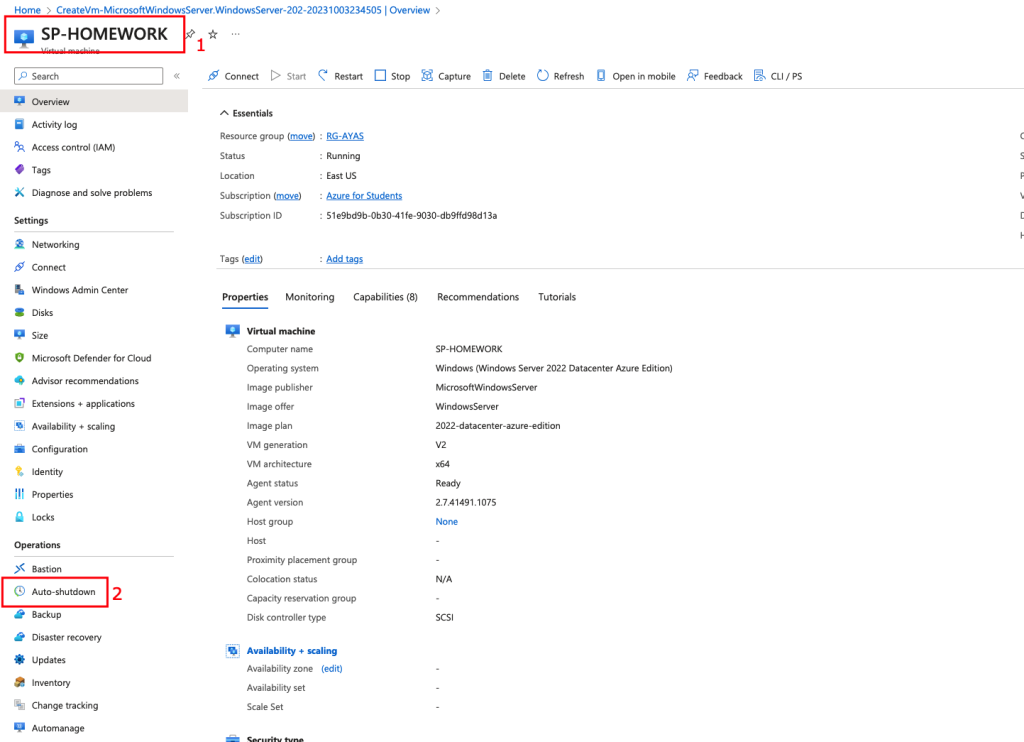The width and height of the screenshot is (1024, 742).
Task: Open the Recommendations tab
Action: 478,297
